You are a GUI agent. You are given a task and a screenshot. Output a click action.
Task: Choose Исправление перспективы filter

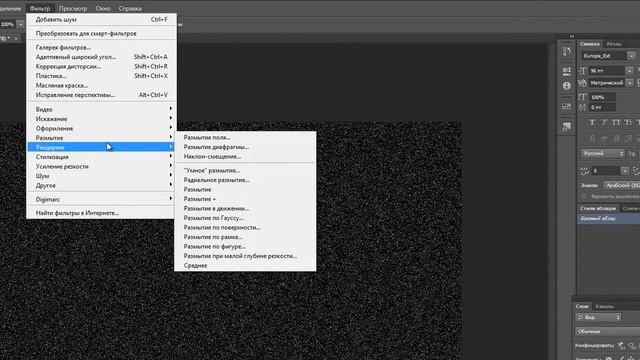102,95
